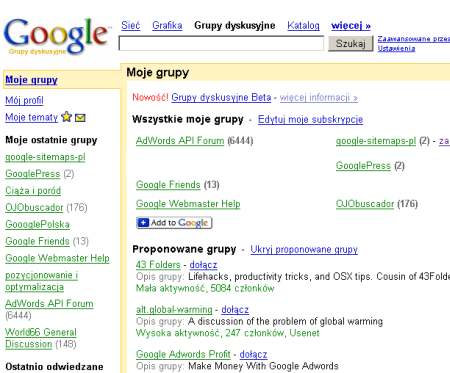The image size is (450, 373).
Task: Open GooglePress in main list
Action: coord(363,166)
